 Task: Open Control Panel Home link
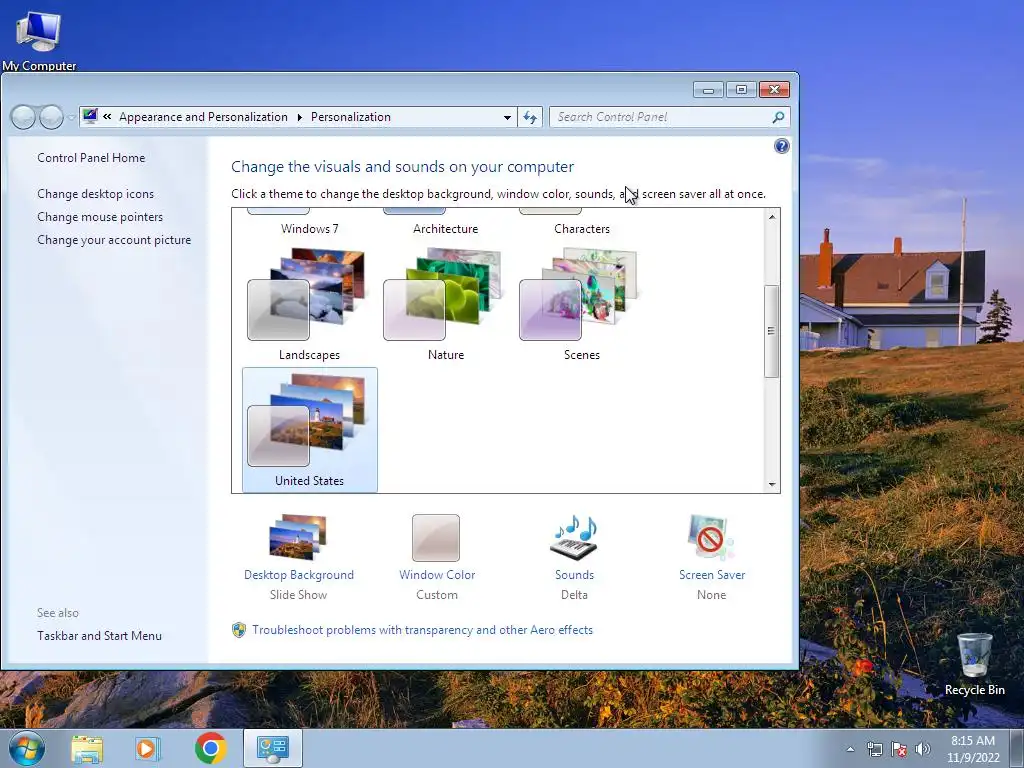tap(91, 157)
